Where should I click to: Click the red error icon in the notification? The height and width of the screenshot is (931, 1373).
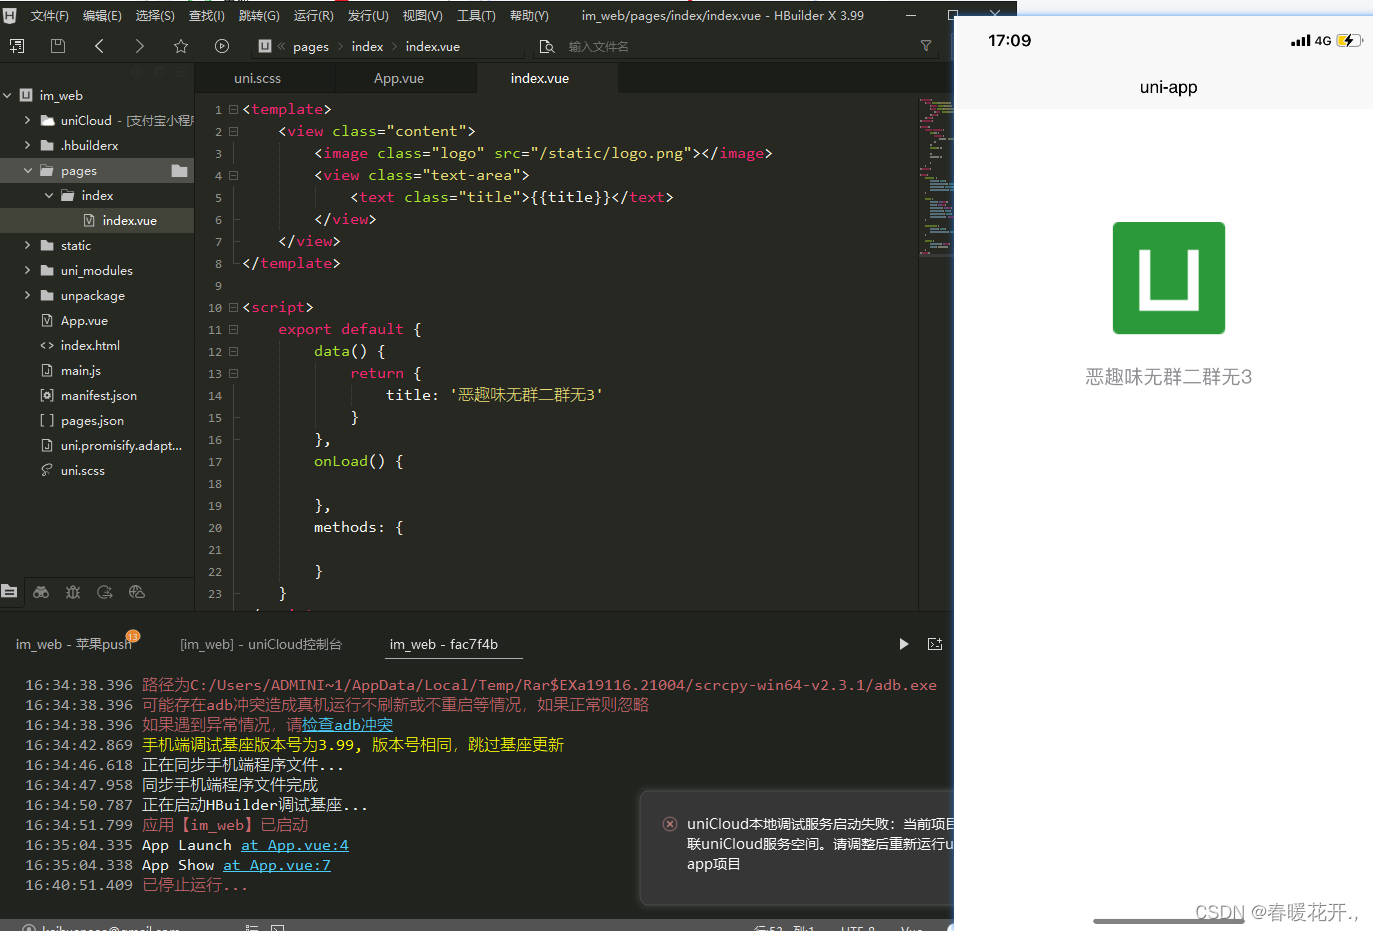click(670, 824)
